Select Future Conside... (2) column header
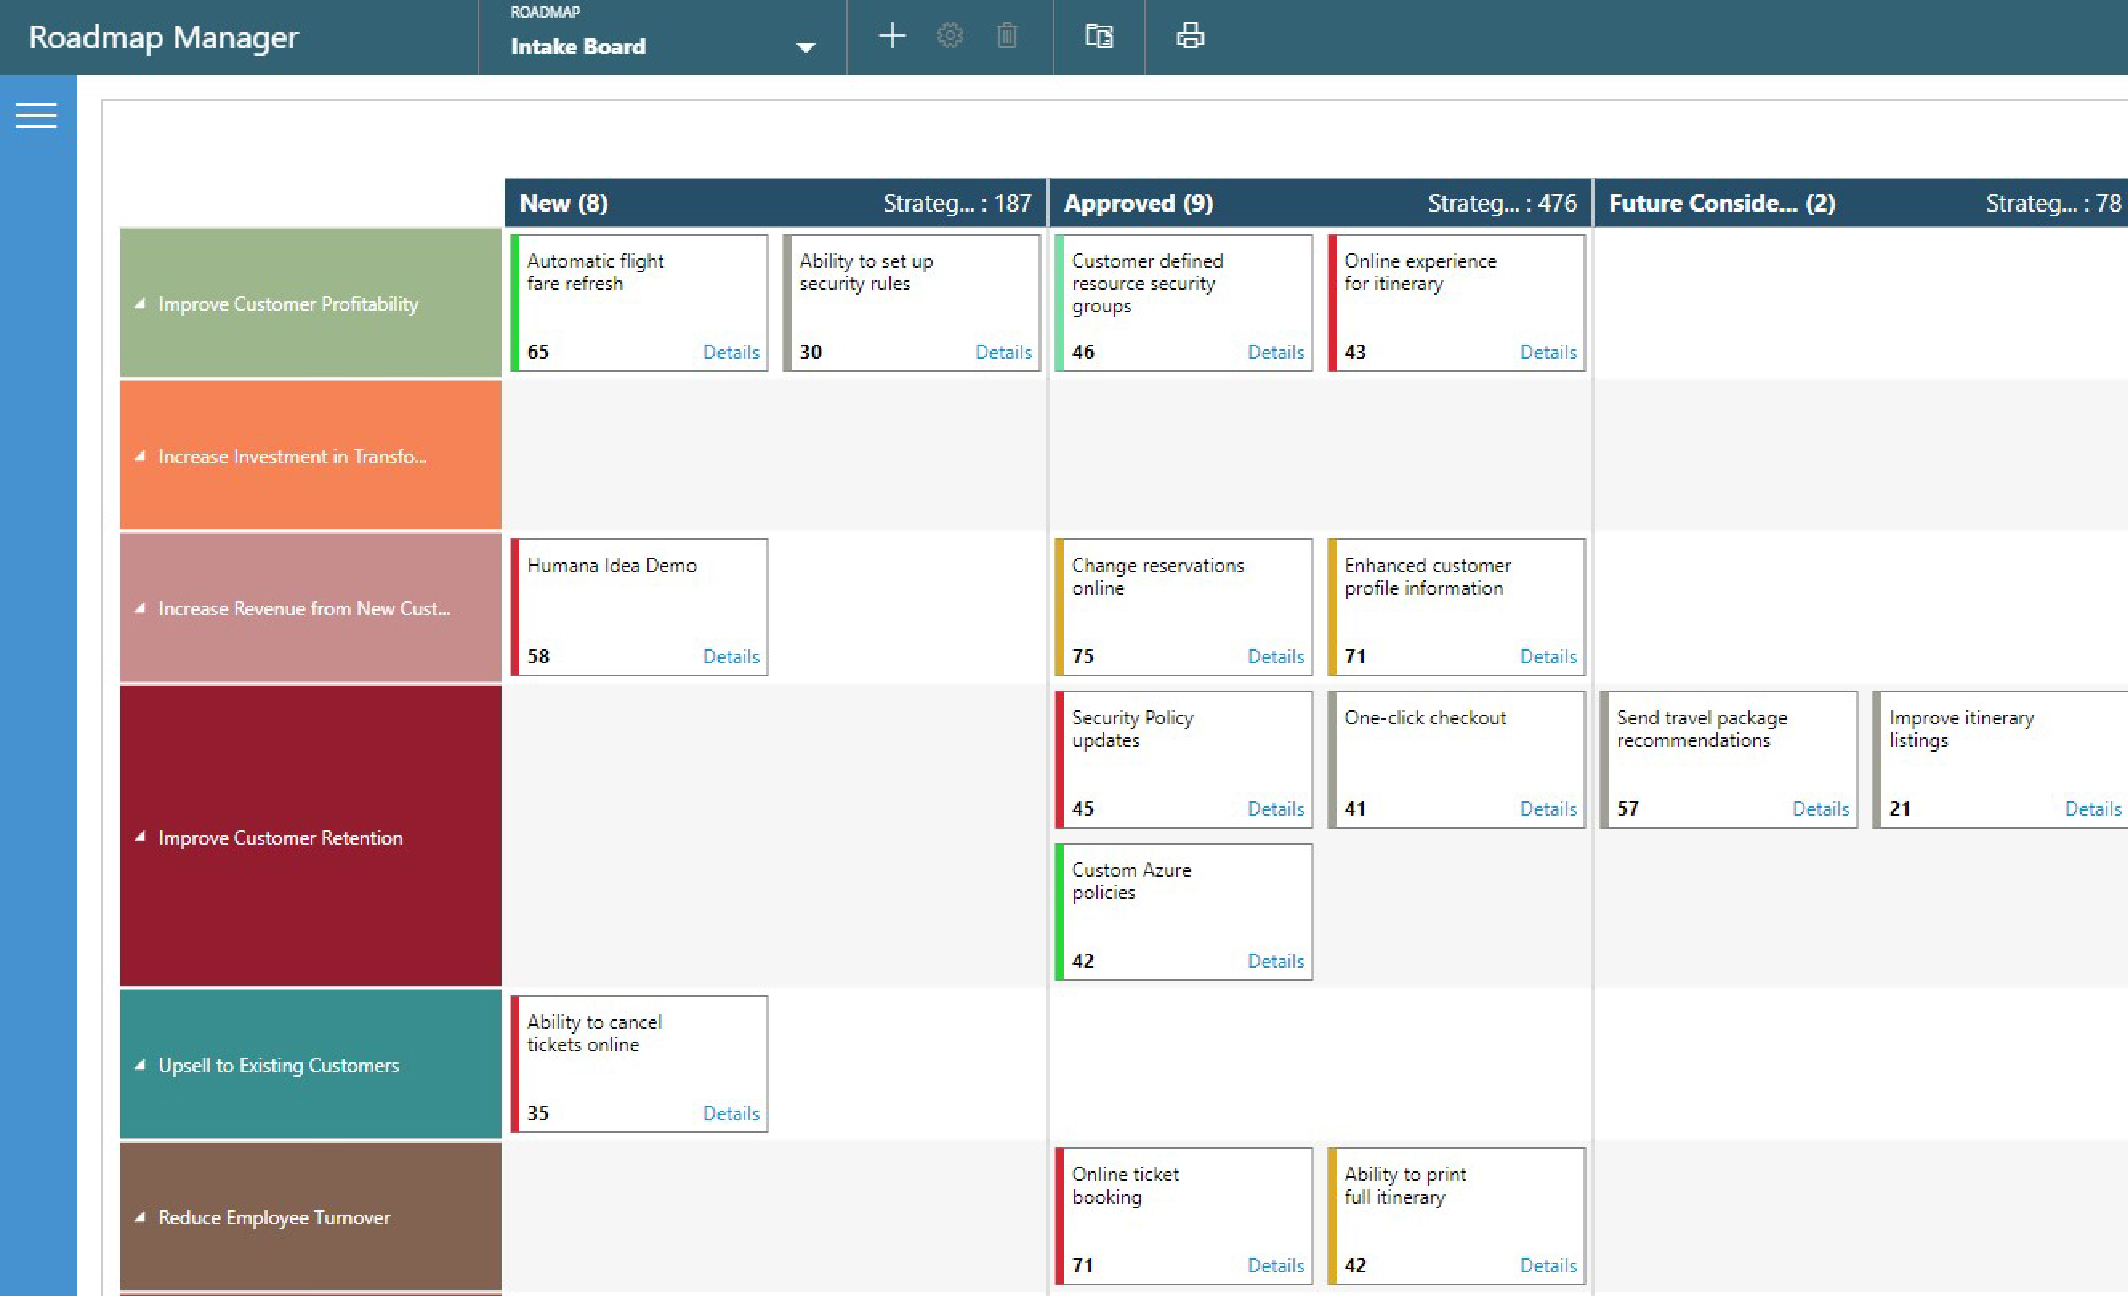This screenshot has width=2128, height=1298. 1721,203
